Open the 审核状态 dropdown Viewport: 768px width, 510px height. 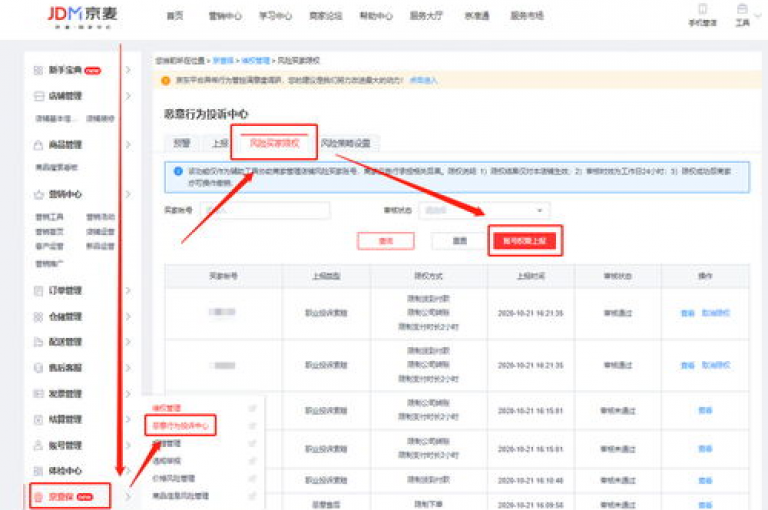click(x=484, y=211)
